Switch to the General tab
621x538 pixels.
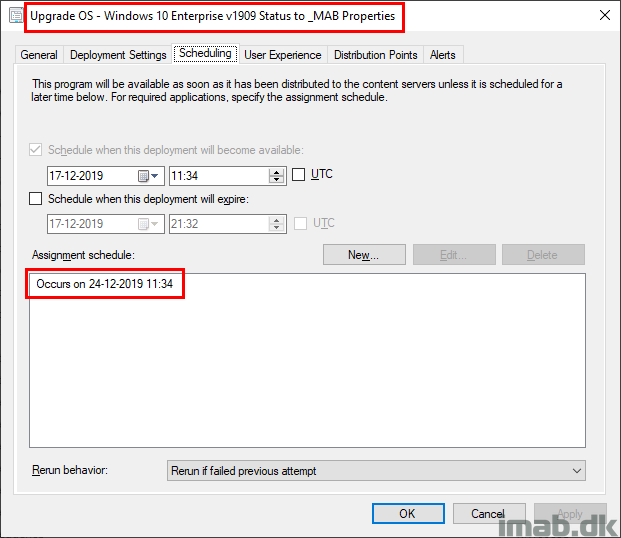pos(39,55)
